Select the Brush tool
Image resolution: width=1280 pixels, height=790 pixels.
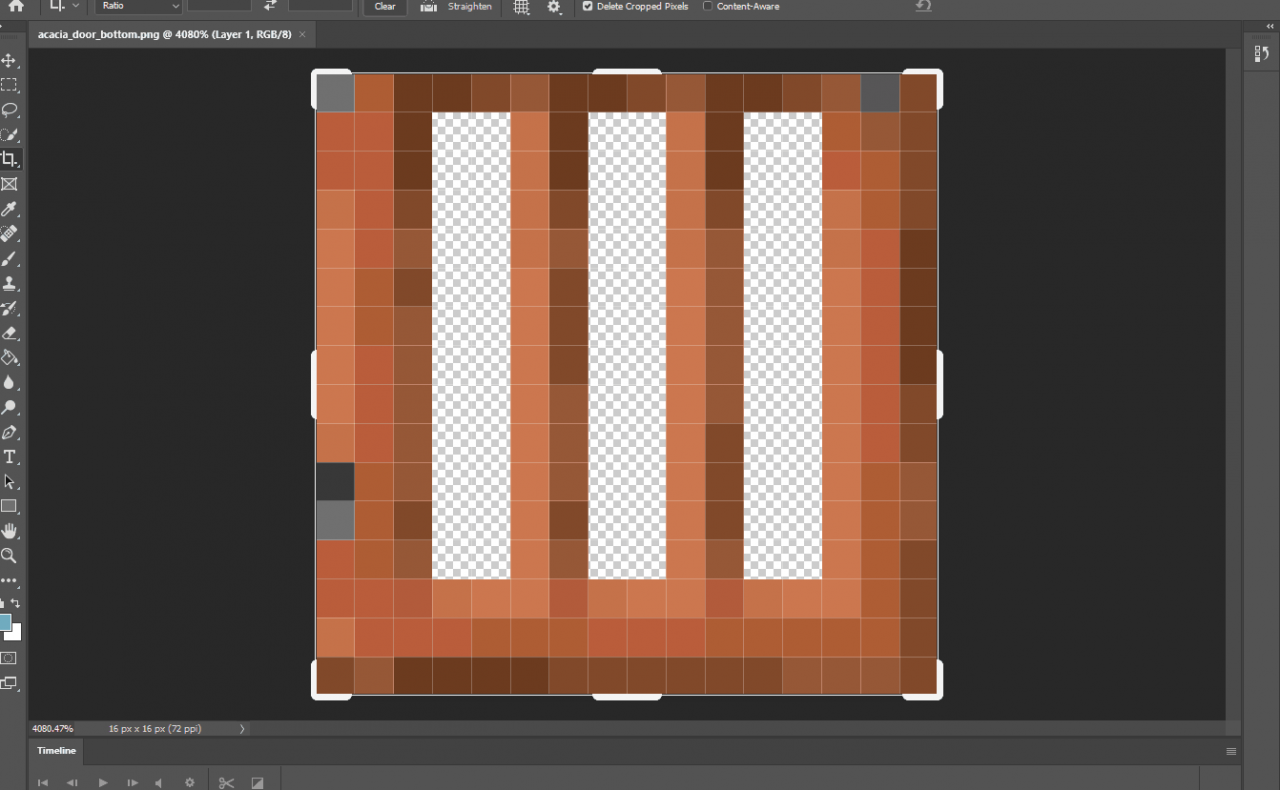tap(9, 259)
